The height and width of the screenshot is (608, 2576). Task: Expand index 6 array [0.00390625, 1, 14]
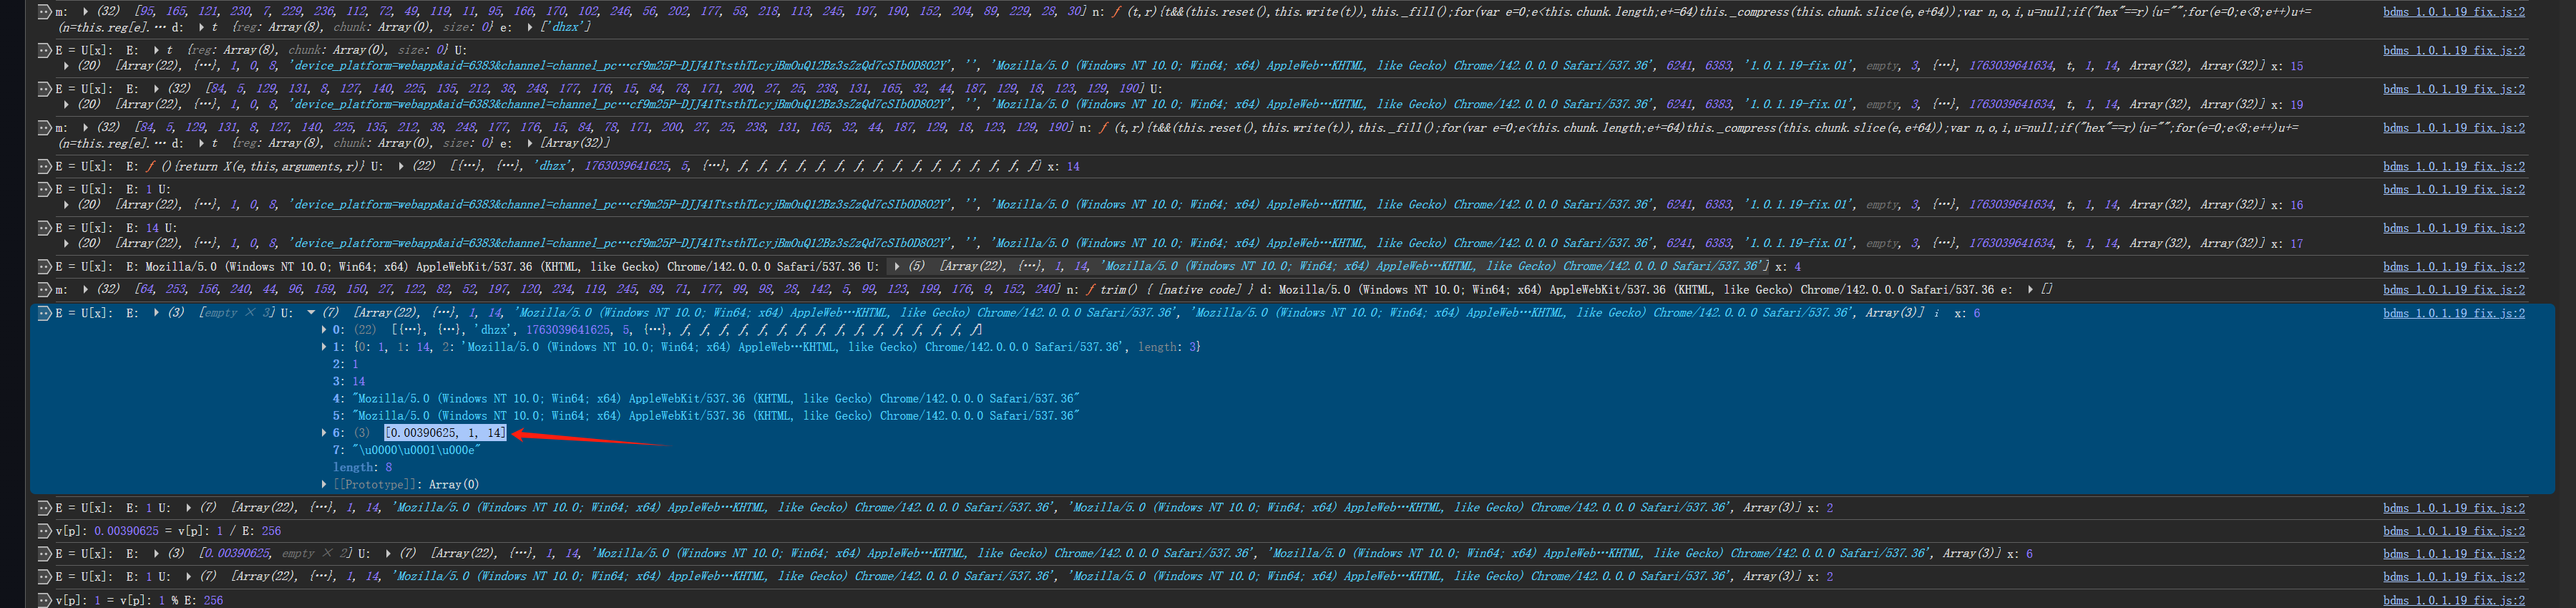[x=324, y=433]
